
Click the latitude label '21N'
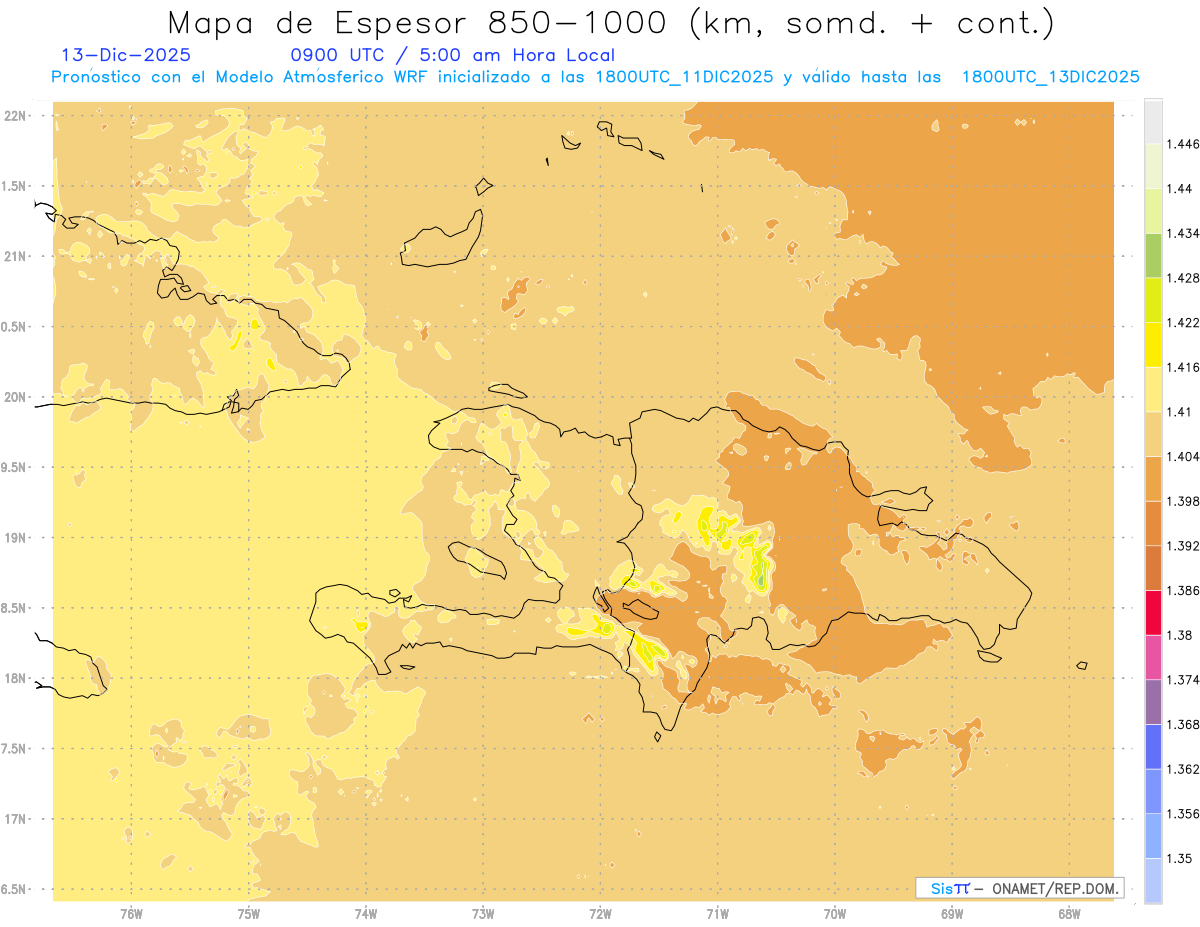(17, 256)
